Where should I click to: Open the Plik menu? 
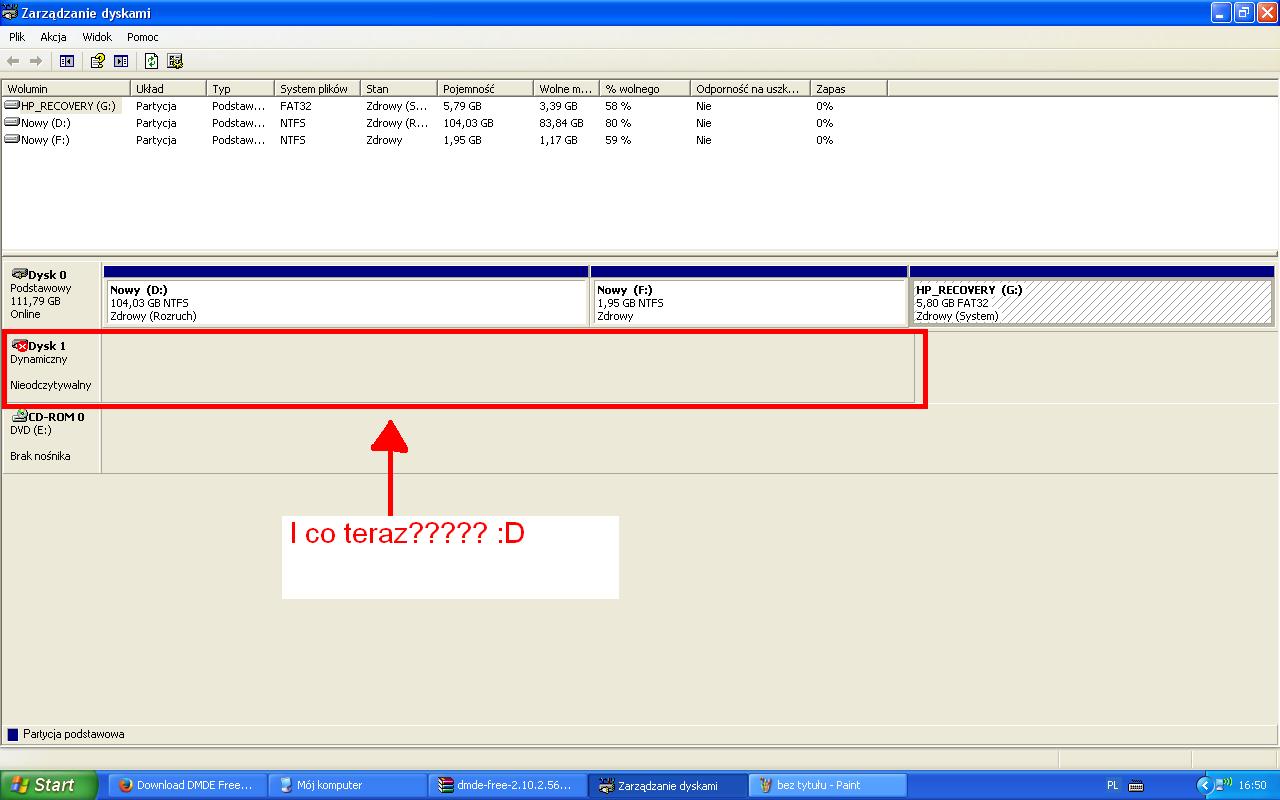coord(17,37)
